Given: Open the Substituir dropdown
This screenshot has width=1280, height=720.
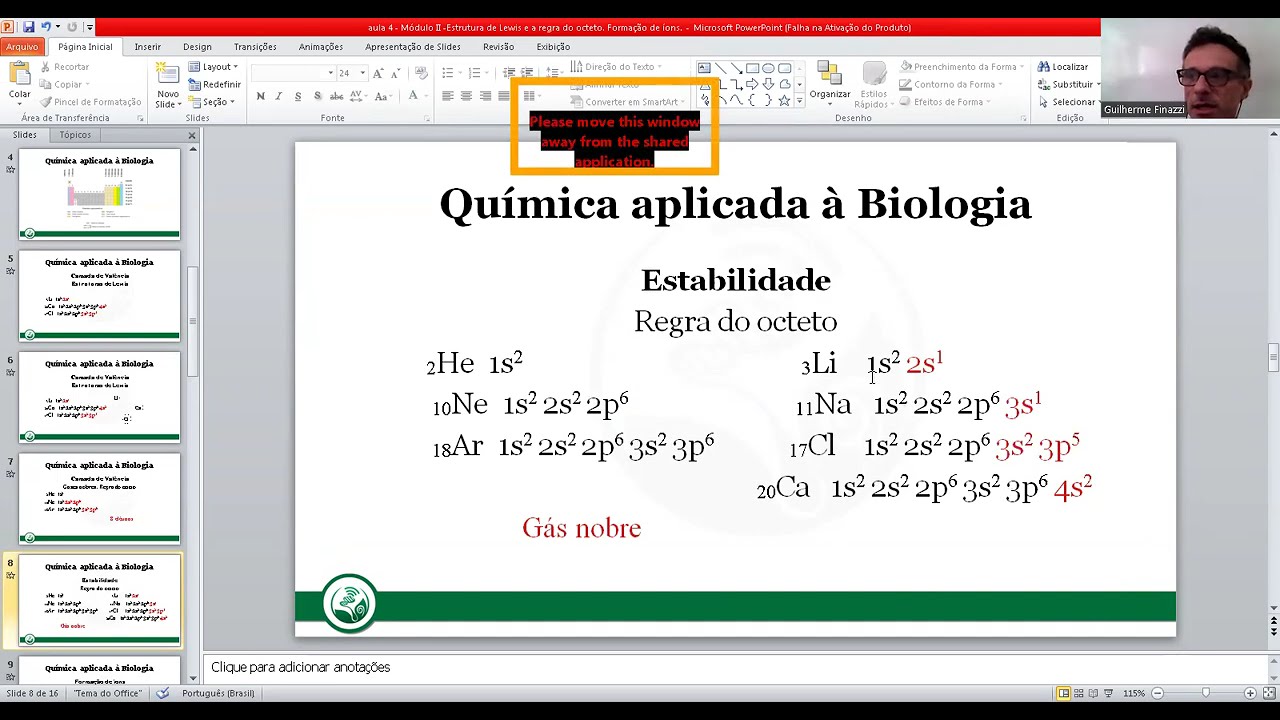Looking at the screenshot, I should (1068, 85).
